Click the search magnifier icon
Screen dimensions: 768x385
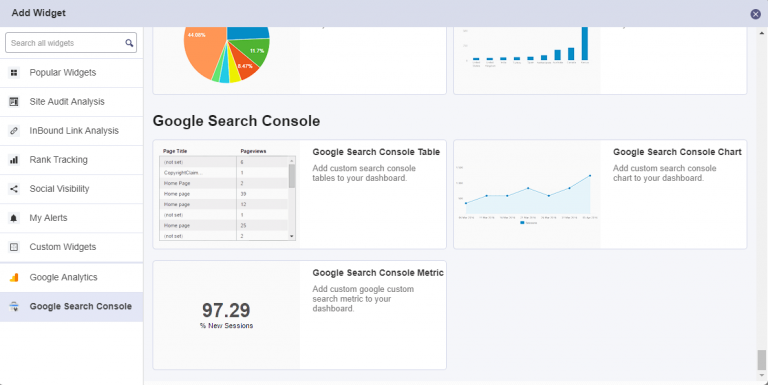click(x=129, y=43)
